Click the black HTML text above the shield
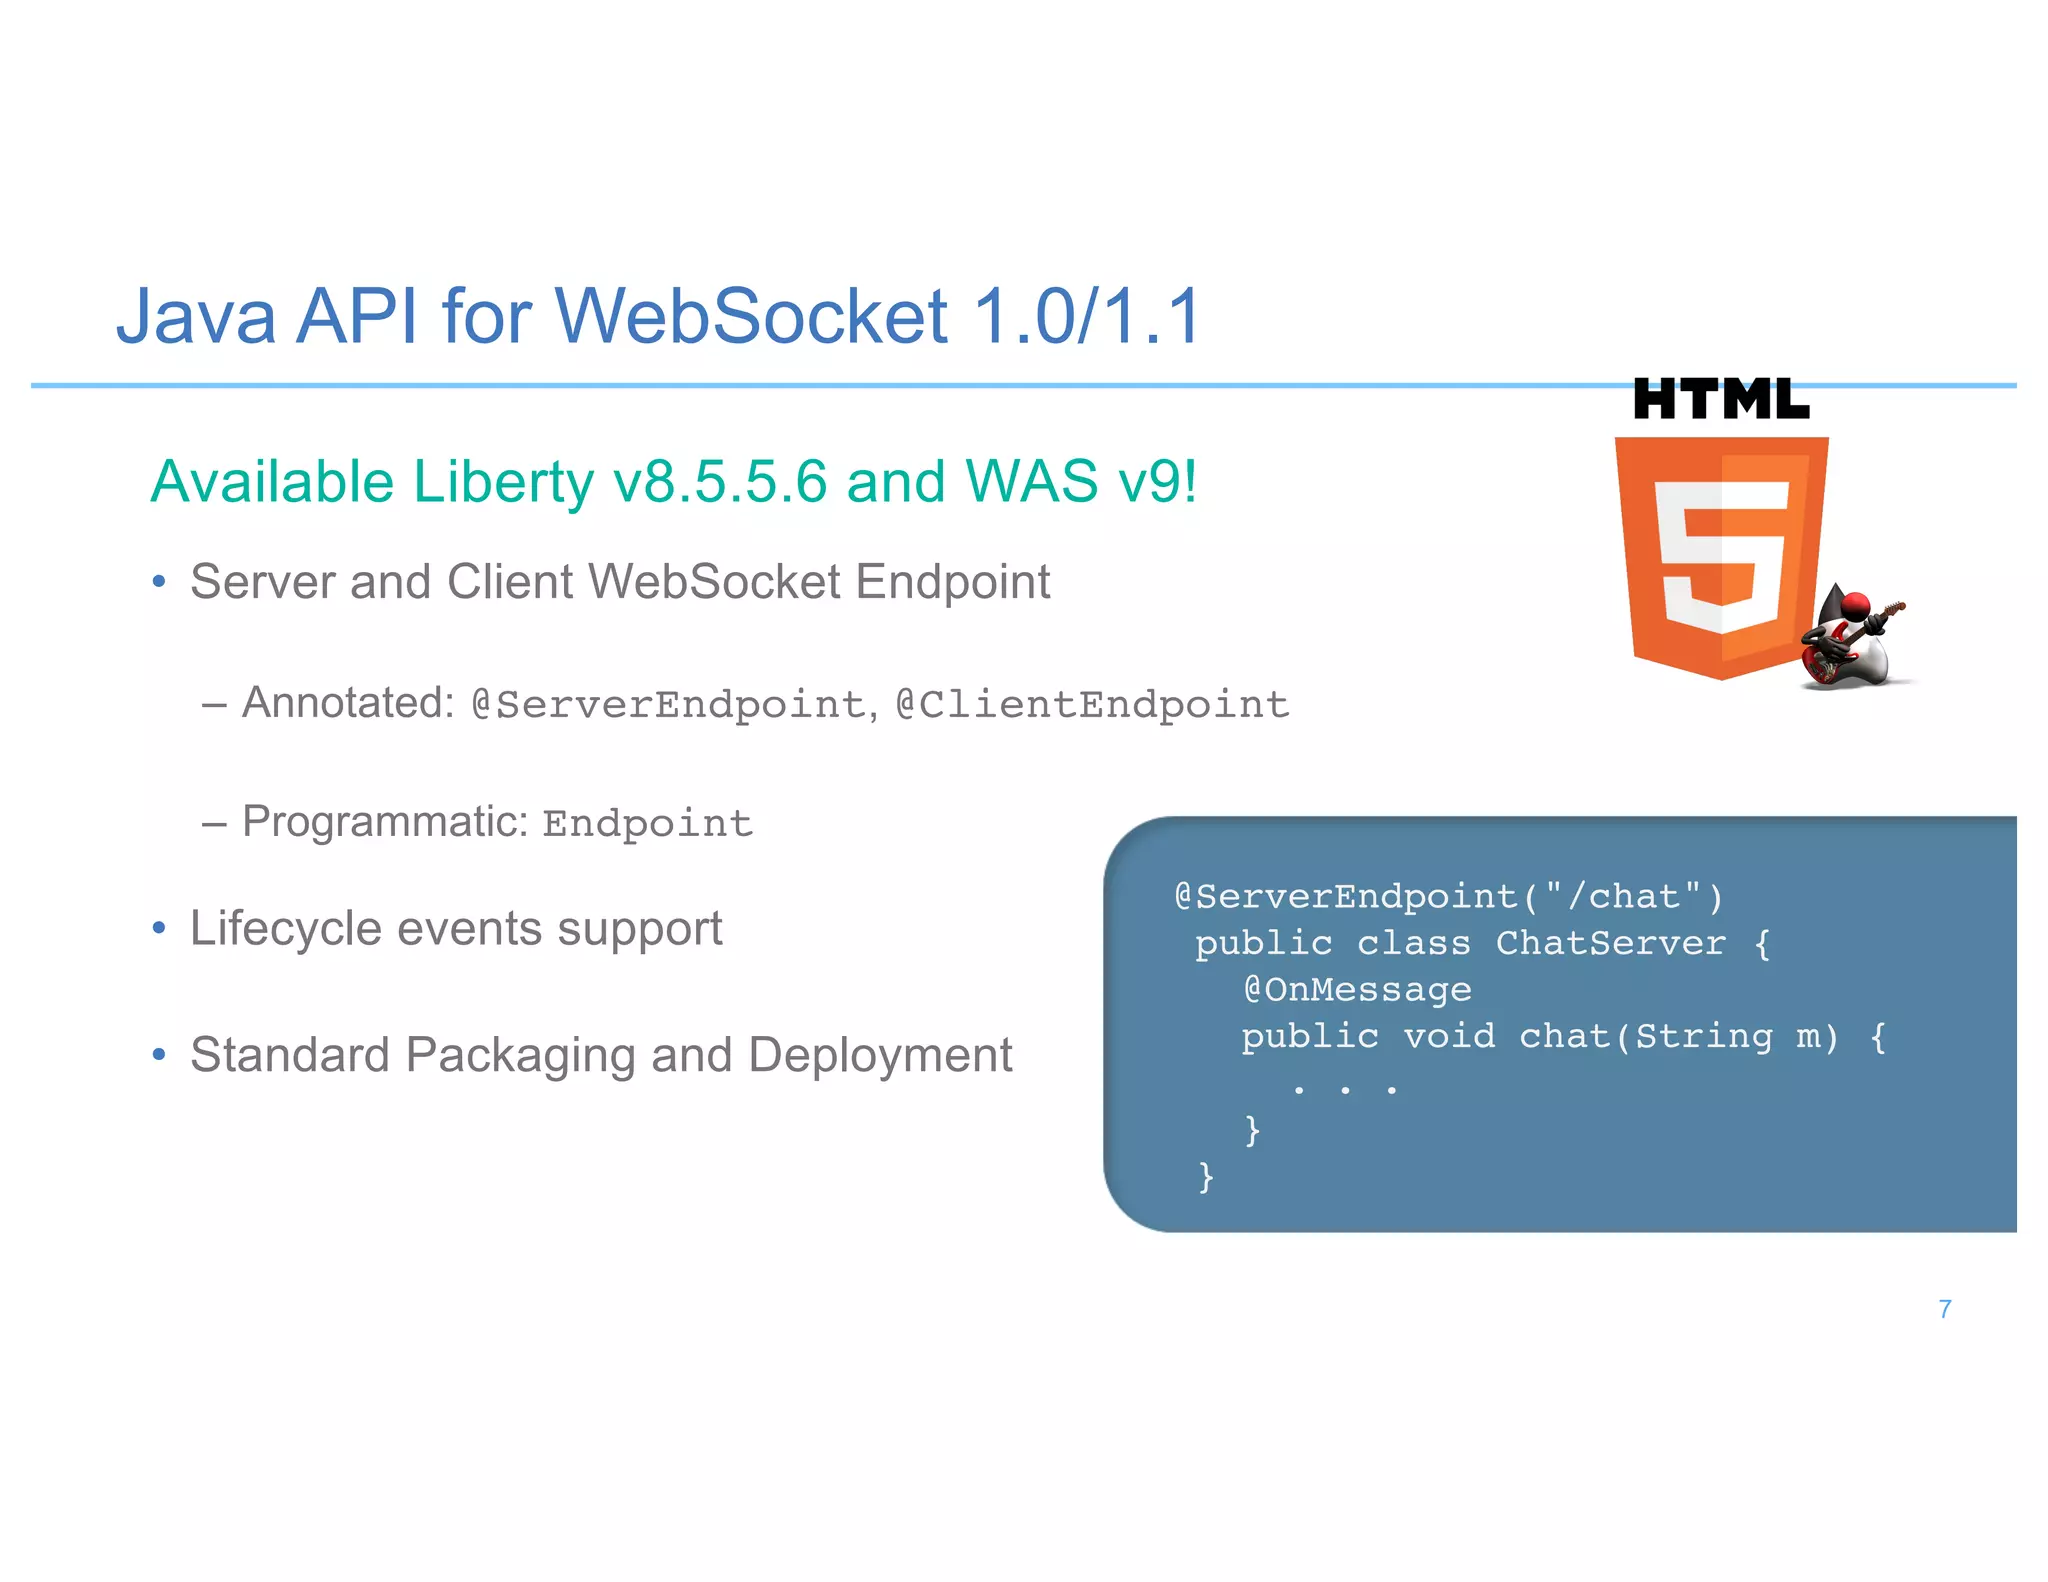Screen dimensions: 2048x1582 [x=1720, y=399]
